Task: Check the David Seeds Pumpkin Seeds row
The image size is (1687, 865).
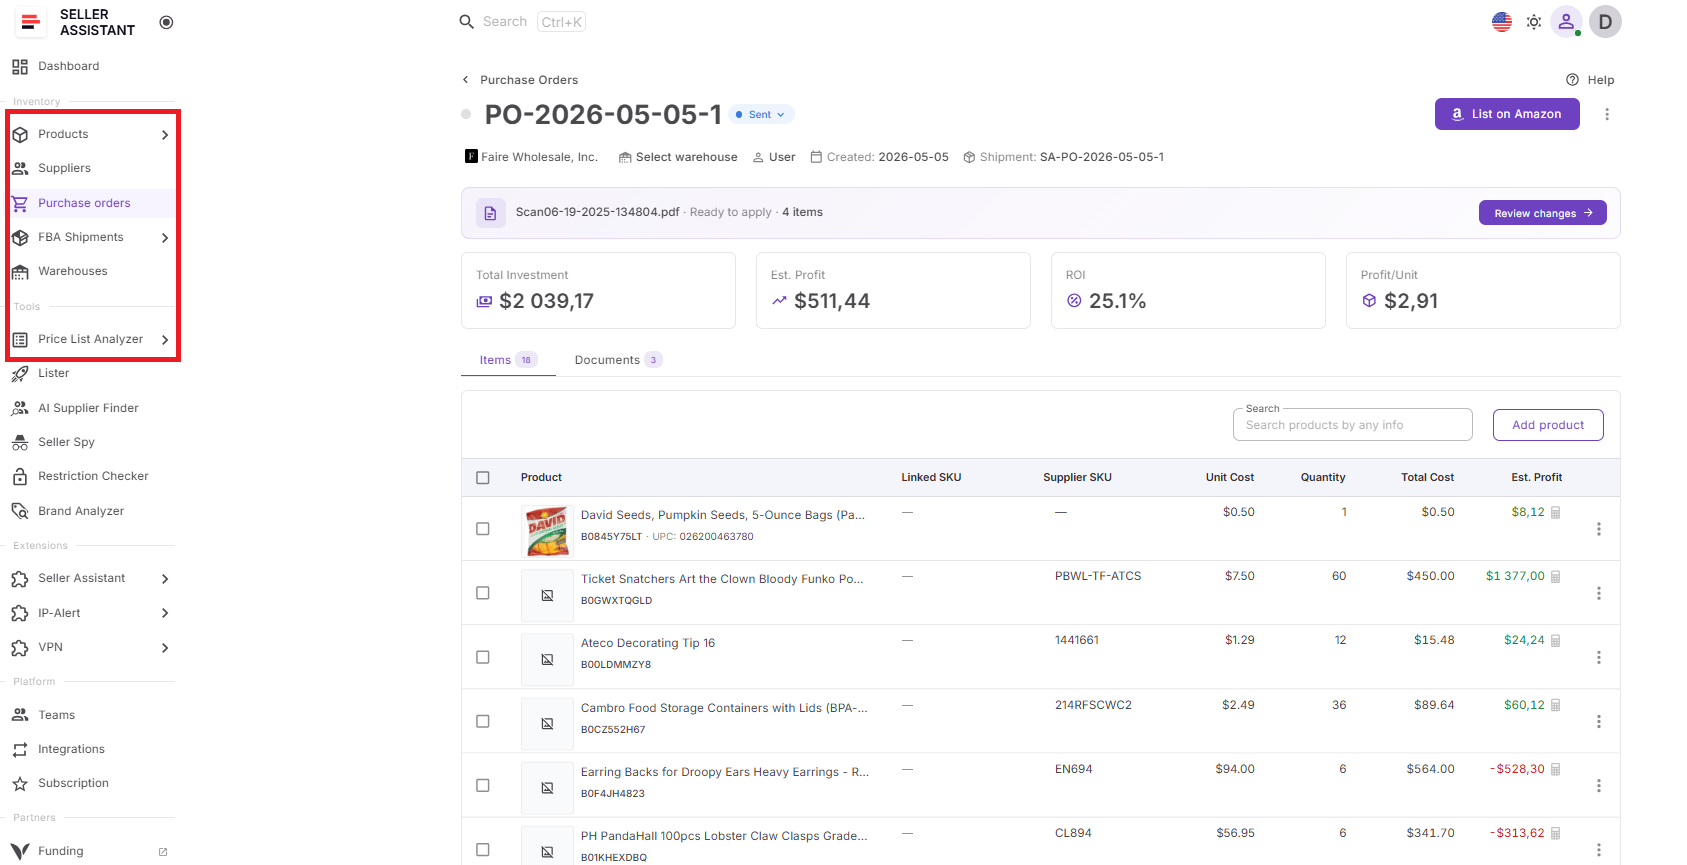Action: (x=483, y=529)
